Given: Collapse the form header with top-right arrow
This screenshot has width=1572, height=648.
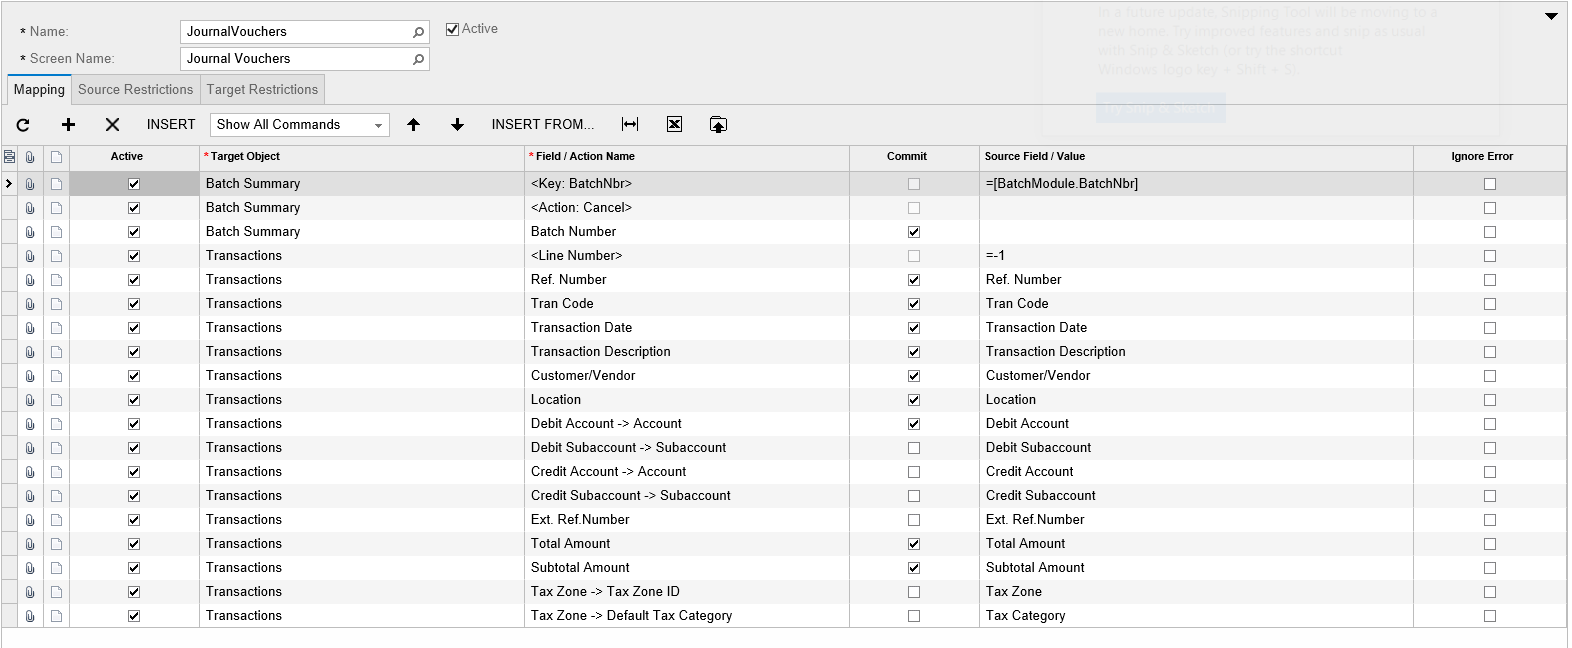Looking at the screenshot, I should [x=1551, y=16].
